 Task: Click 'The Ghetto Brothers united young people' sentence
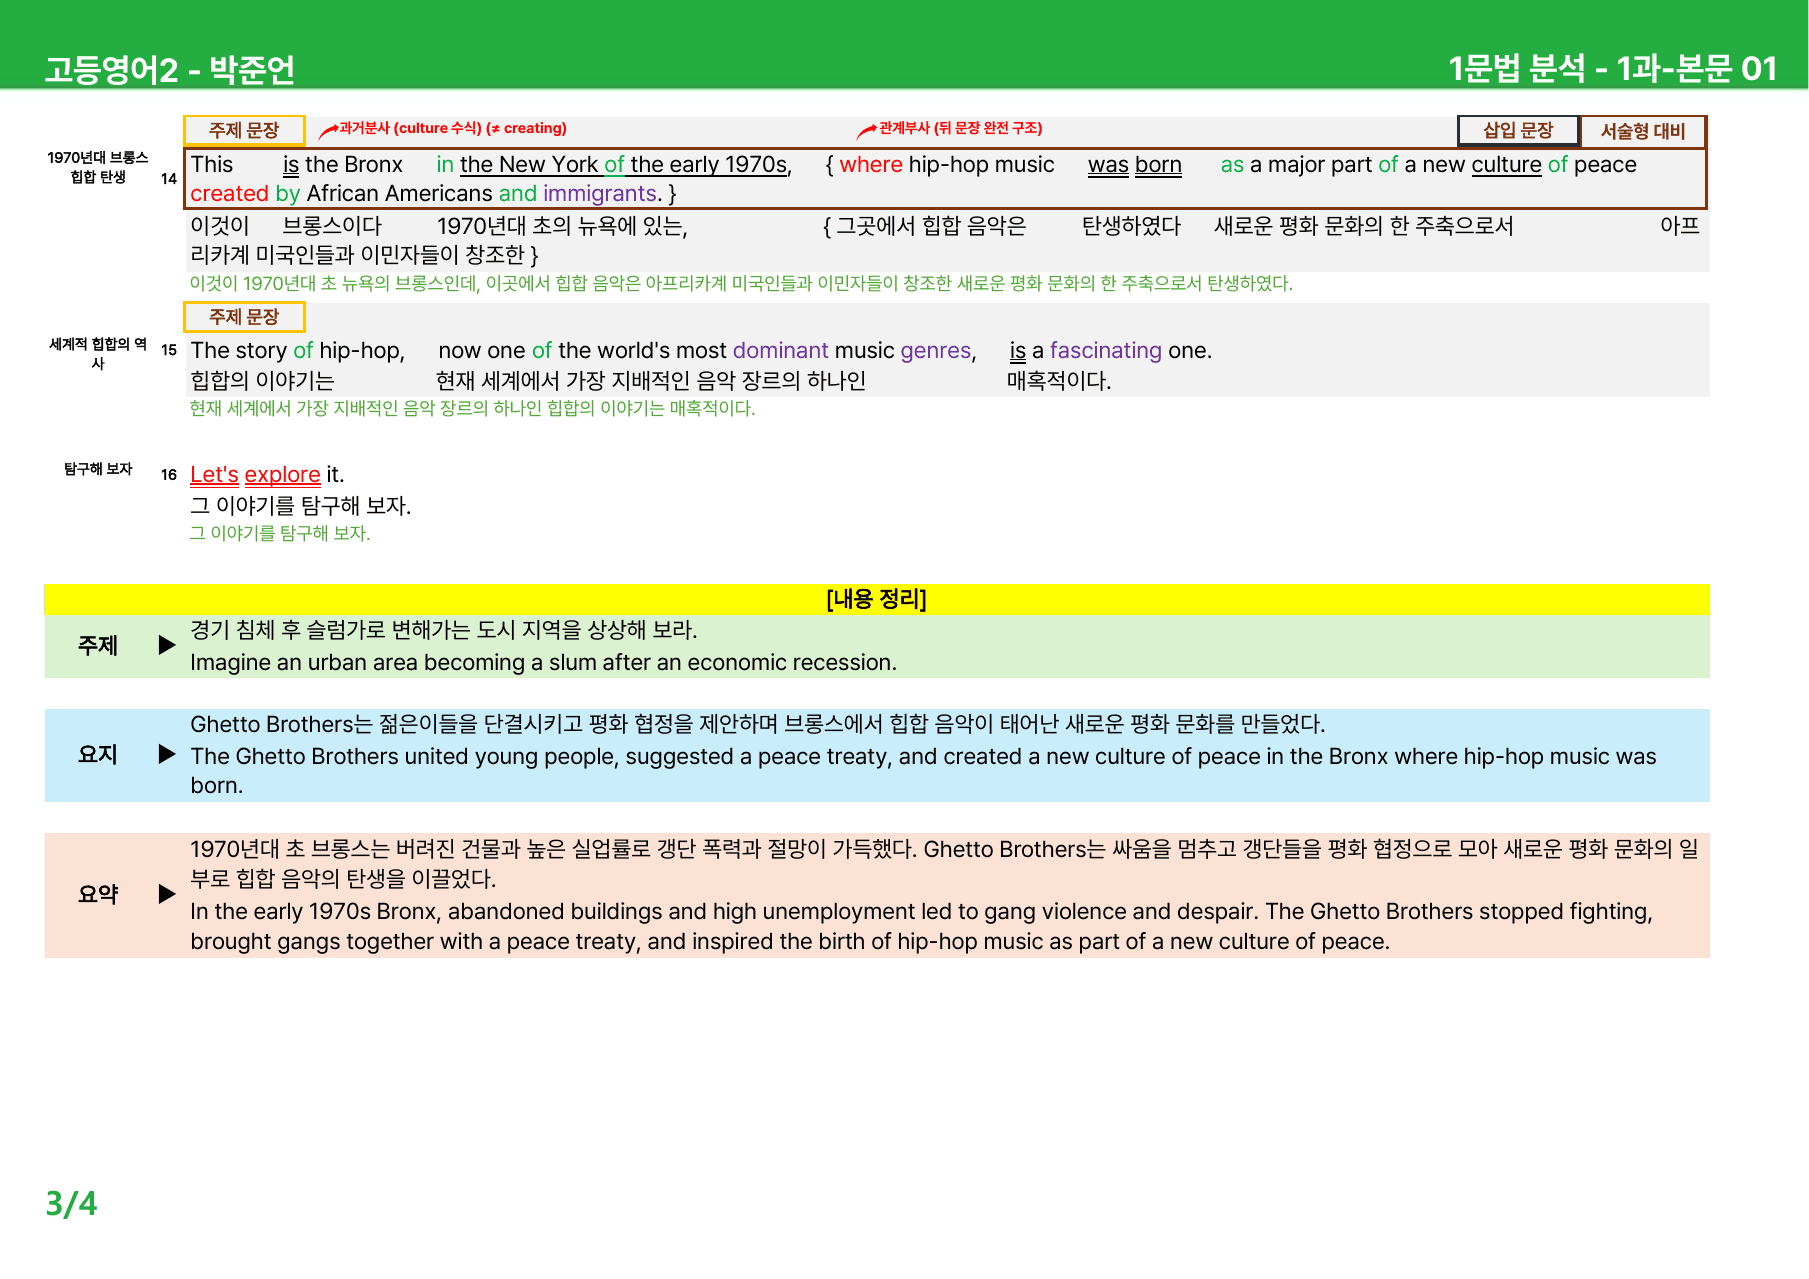923,771
